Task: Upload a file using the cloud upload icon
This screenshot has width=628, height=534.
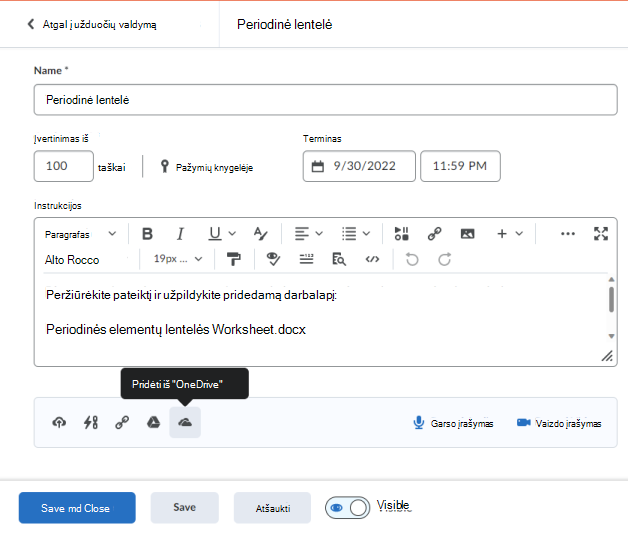Action: click(x=59, y=423)
